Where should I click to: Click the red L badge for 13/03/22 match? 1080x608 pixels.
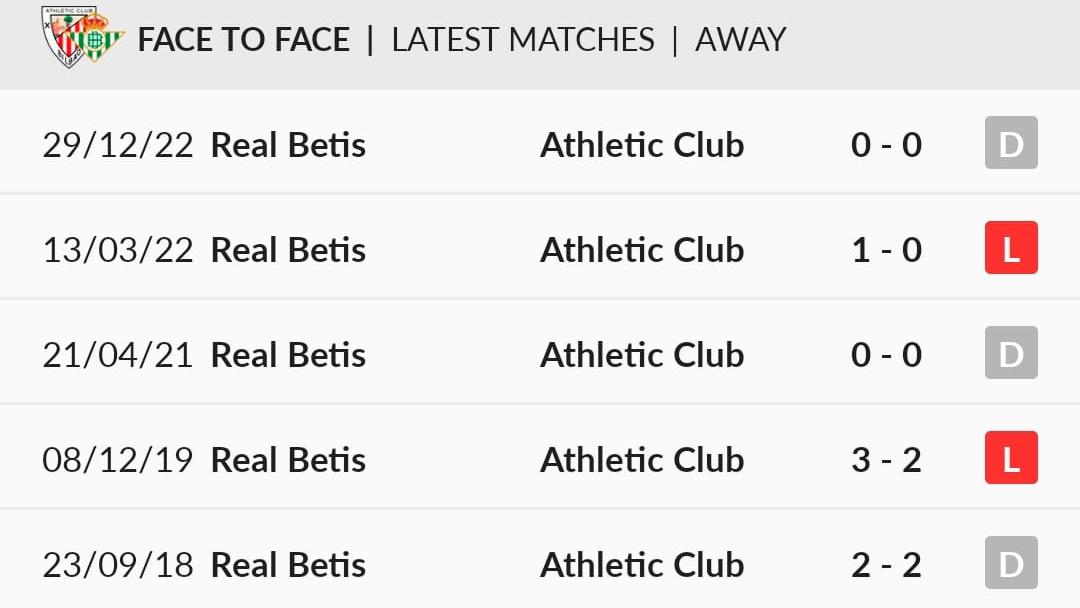tap(1011, 248)
